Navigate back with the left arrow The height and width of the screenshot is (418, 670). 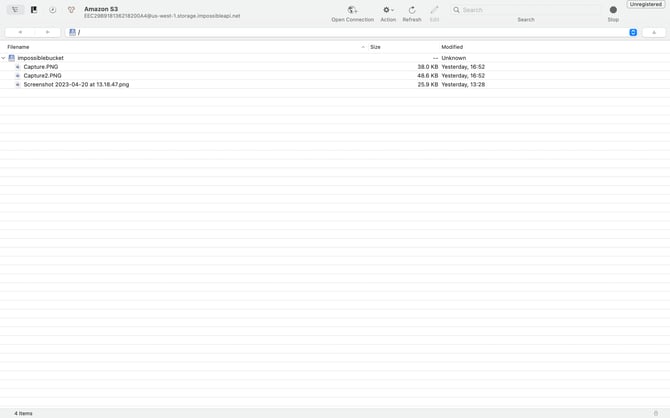[x=20, y=32]
